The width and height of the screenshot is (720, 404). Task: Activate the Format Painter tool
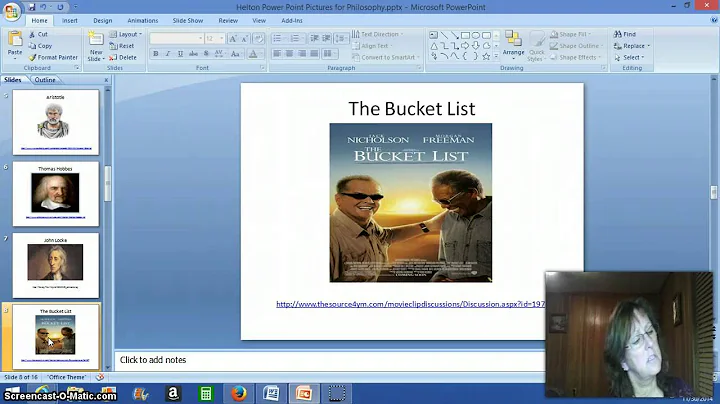53,57
